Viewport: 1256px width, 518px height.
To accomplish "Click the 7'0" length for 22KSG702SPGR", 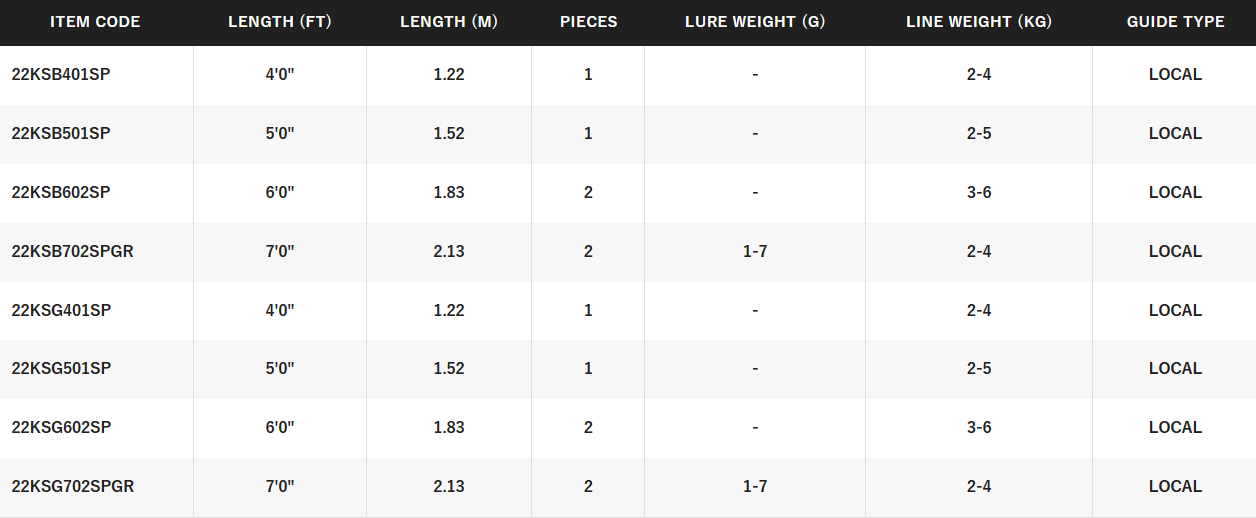I will [280, 487].
